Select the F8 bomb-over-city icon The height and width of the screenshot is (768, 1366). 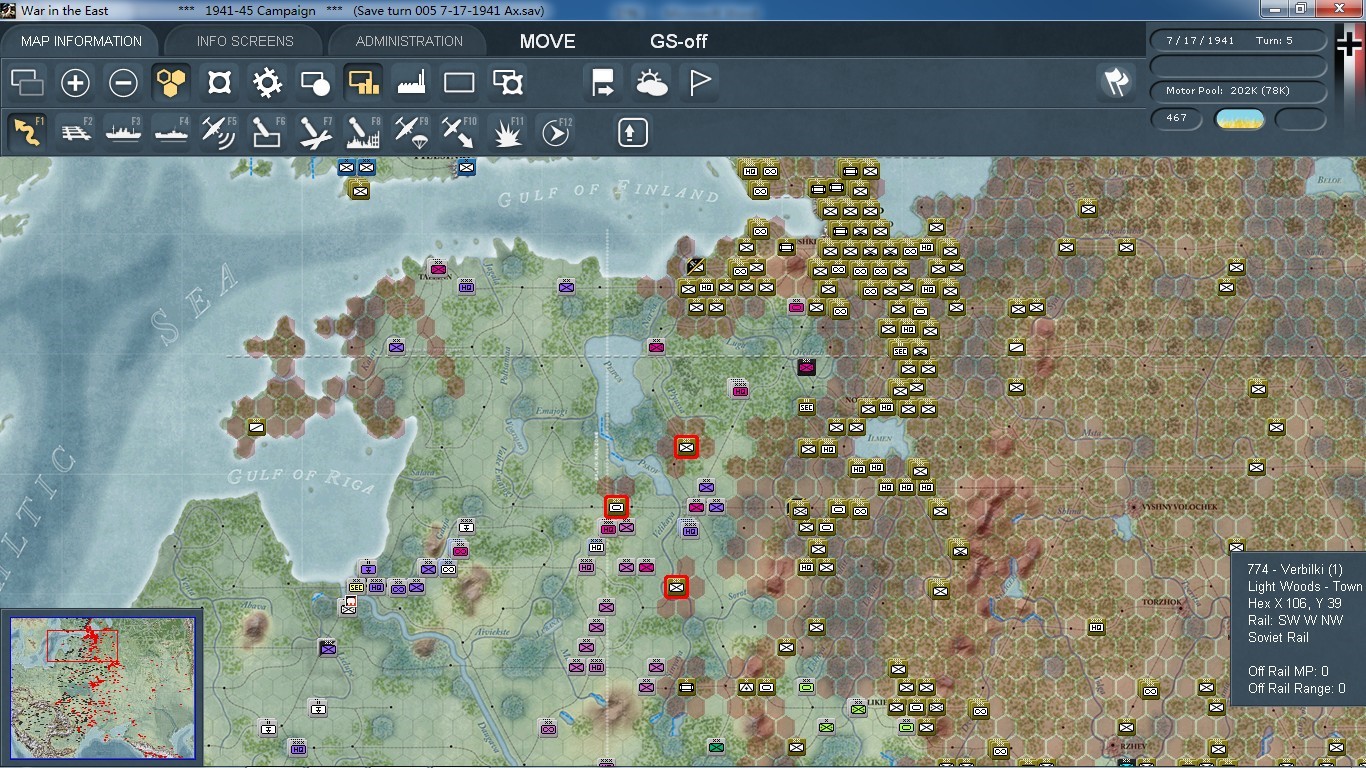click(x=363, y=131)
